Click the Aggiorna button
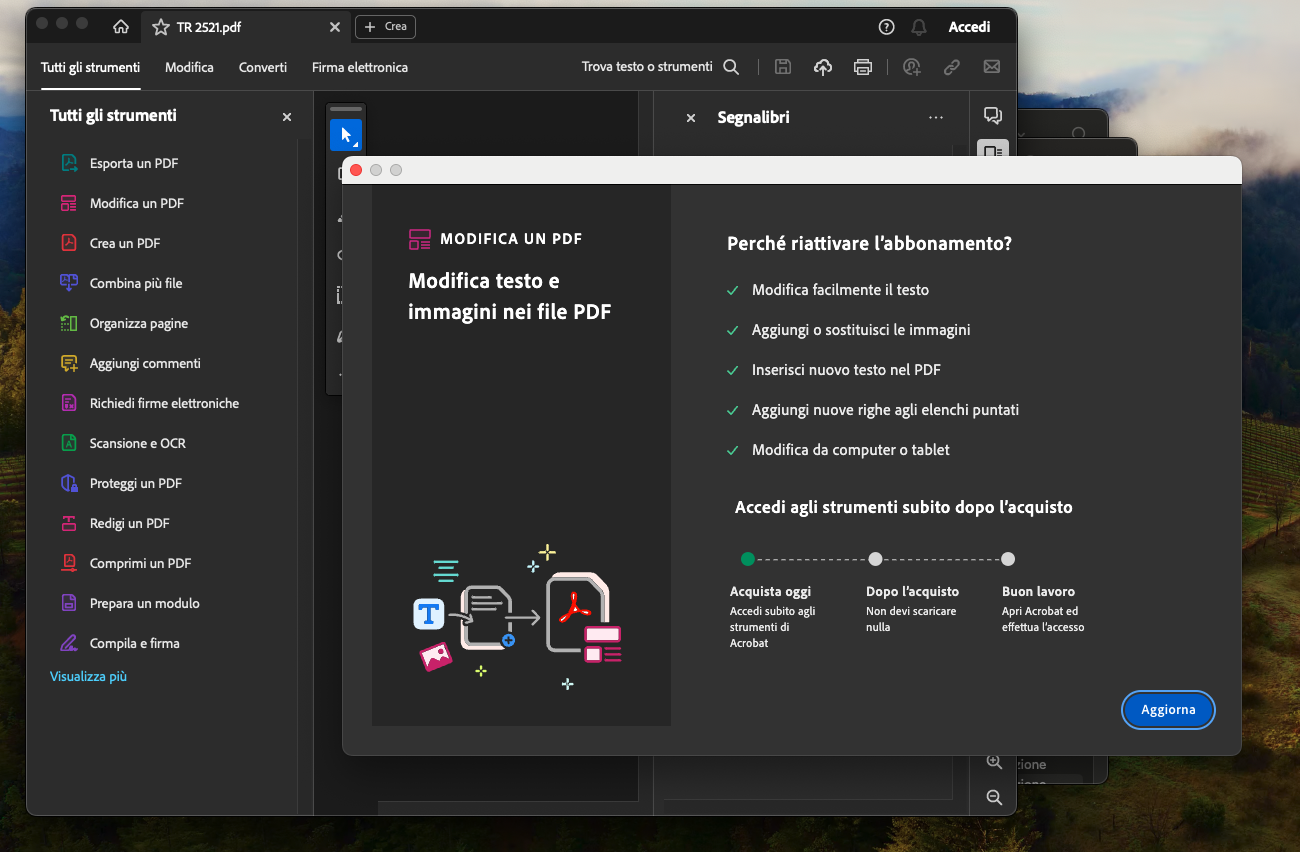Image resolution: width=1300 pixels, height=852 pixels. click(1168, 709)
